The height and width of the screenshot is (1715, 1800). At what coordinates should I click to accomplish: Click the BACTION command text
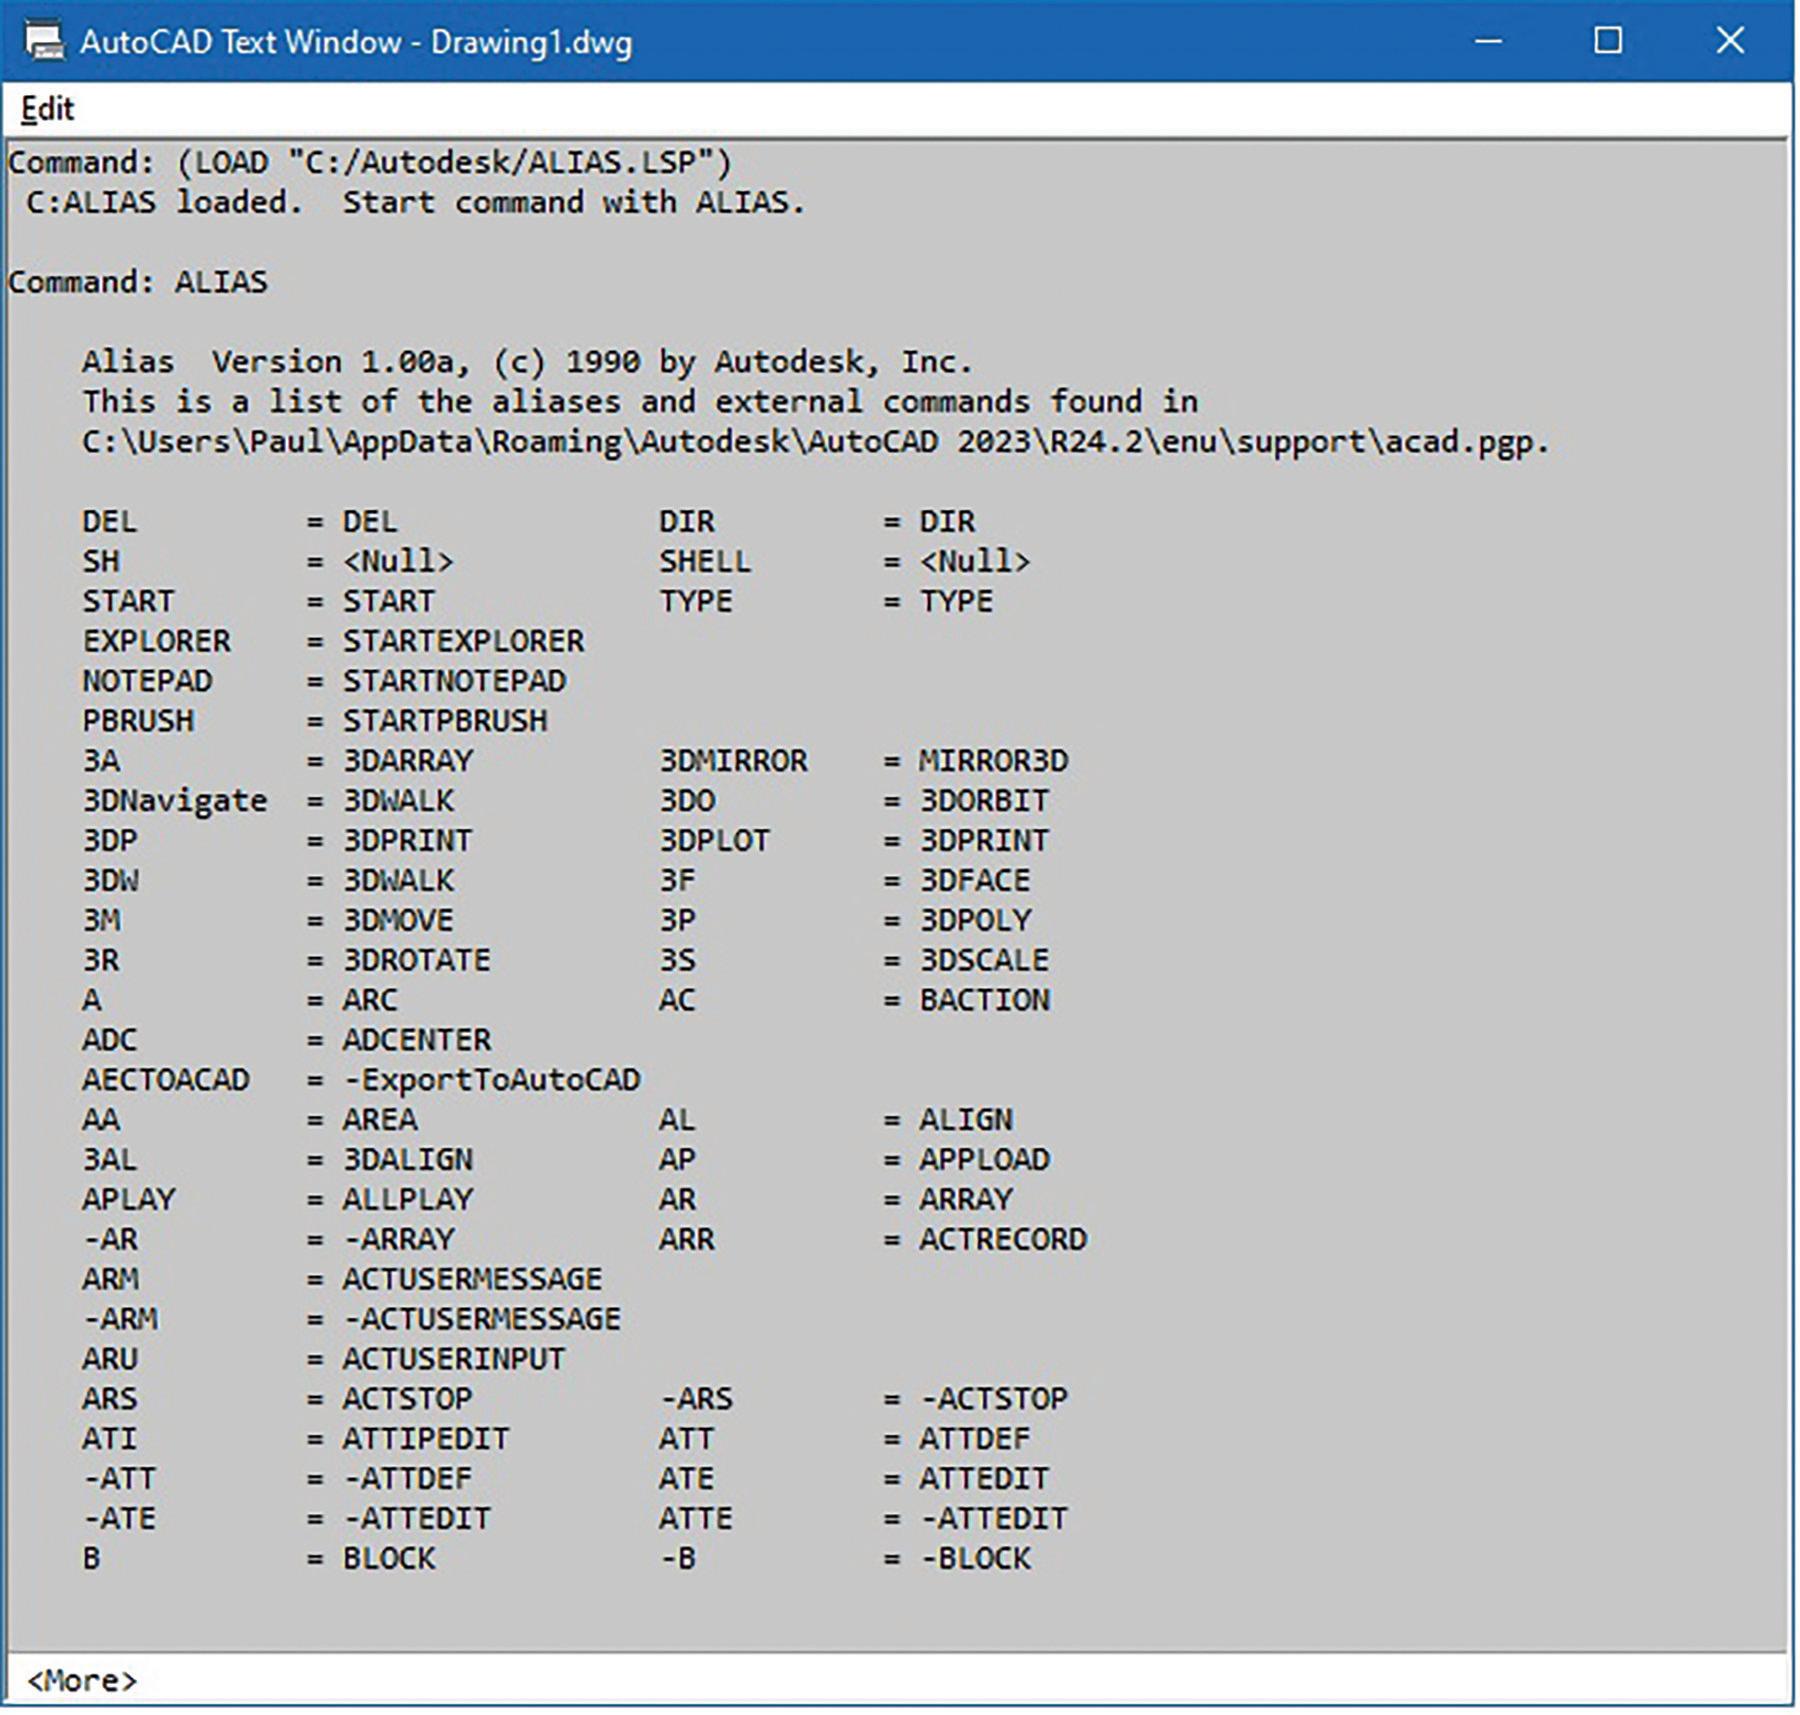click(985, 1000)
